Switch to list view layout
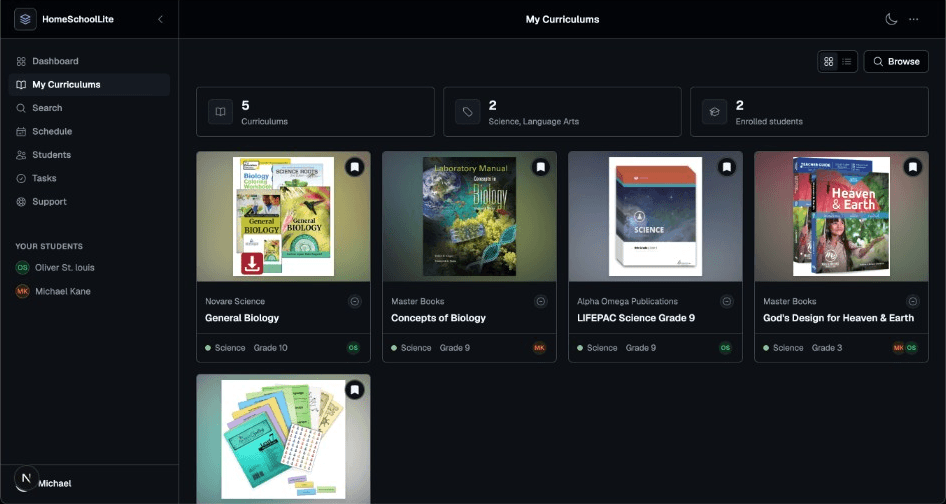Screen dimensions: 946x504 [846, 62]
